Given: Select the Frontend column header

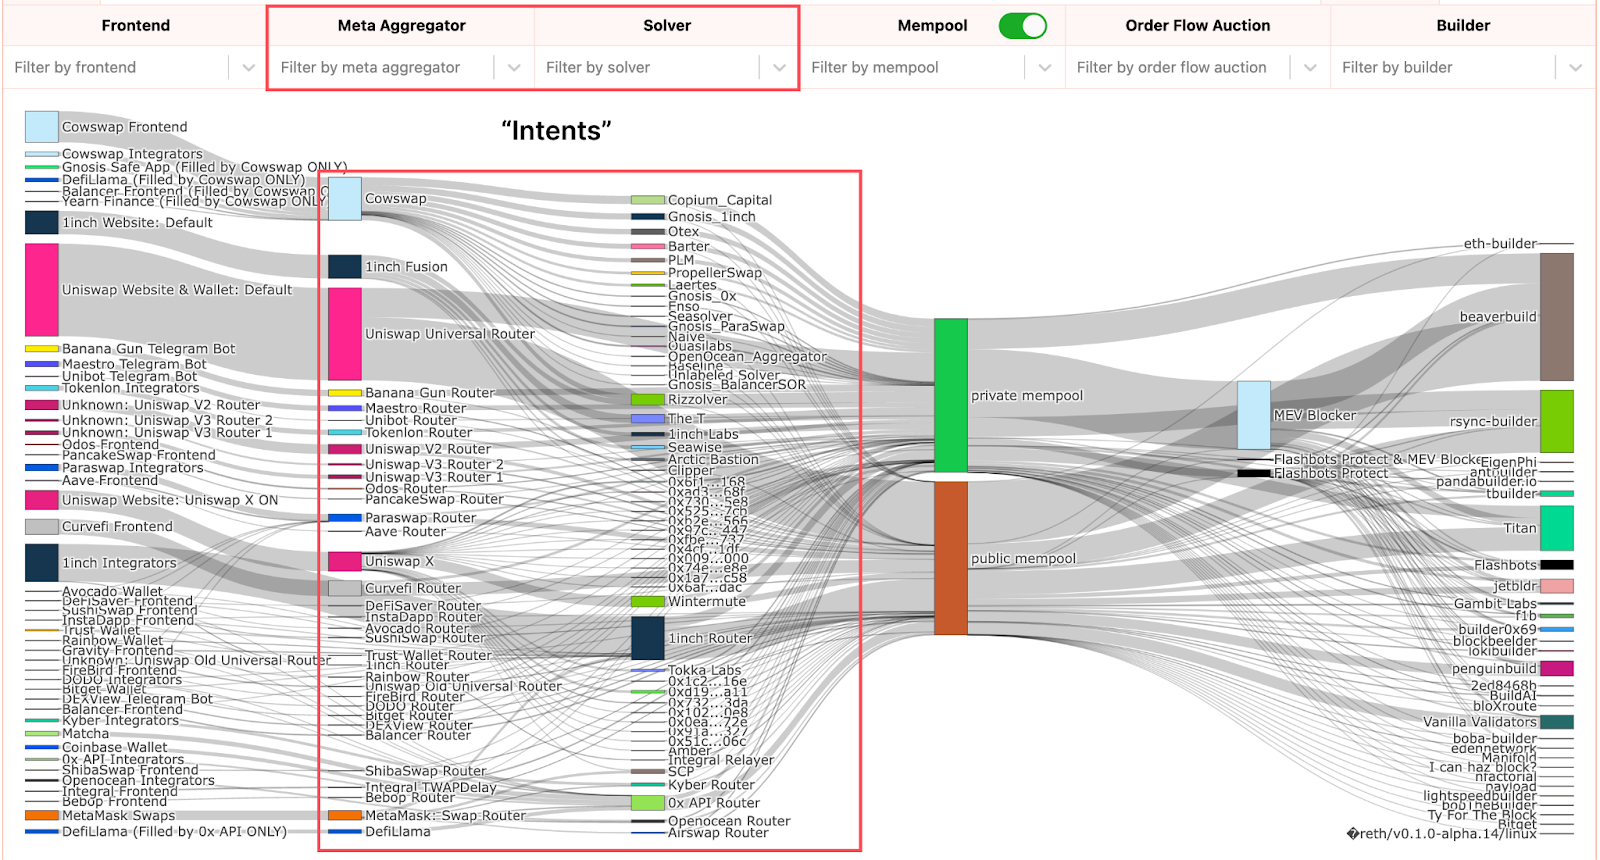Looking at the screenshot, I should tap(136, 26).
